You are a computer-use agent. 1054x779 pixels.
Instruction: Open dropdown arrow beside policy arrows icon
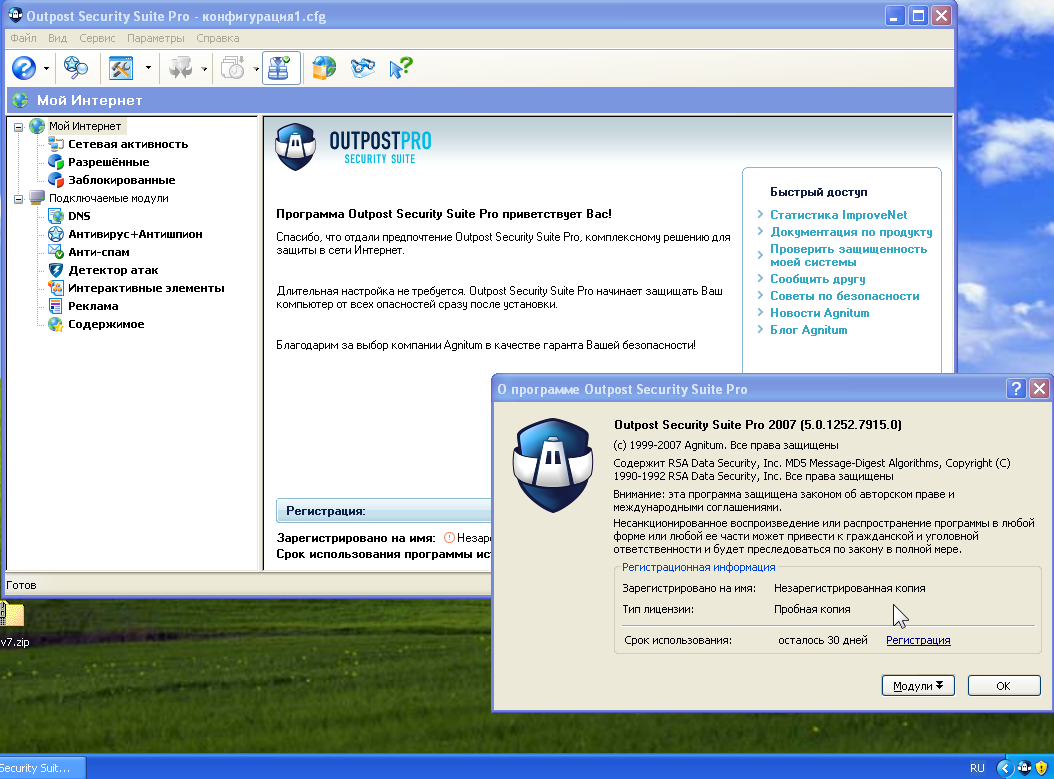pyautogui.click(x=204, y=69)
